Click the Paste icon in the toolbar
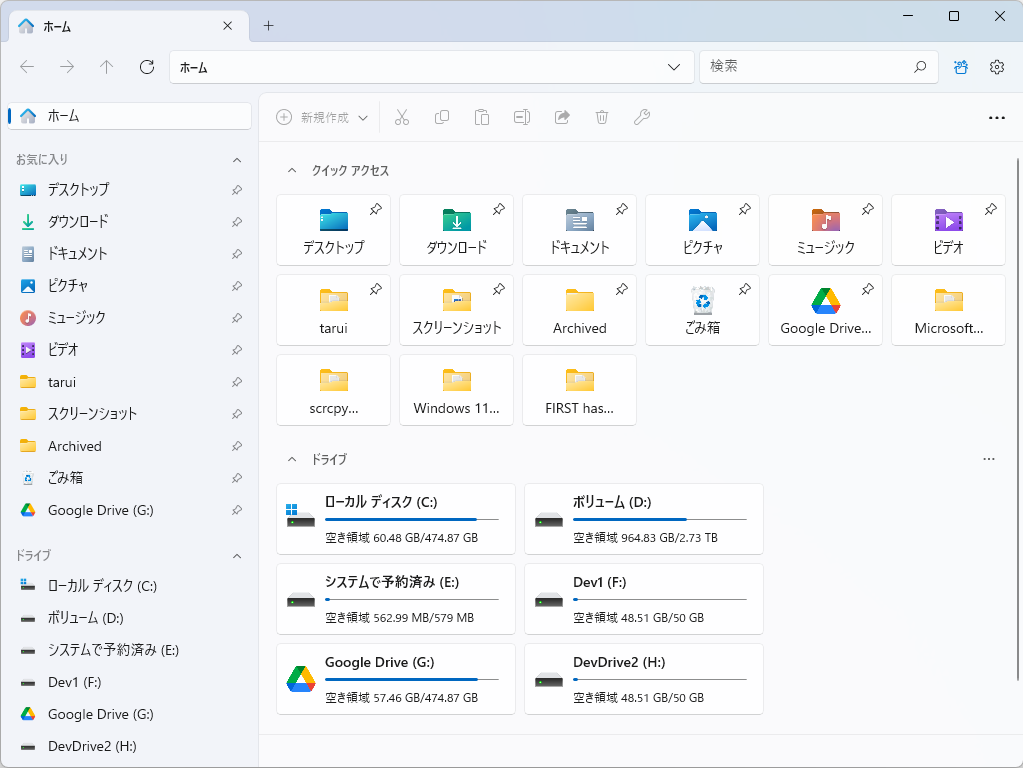The image size is (1023, 768). pos(481,116)
